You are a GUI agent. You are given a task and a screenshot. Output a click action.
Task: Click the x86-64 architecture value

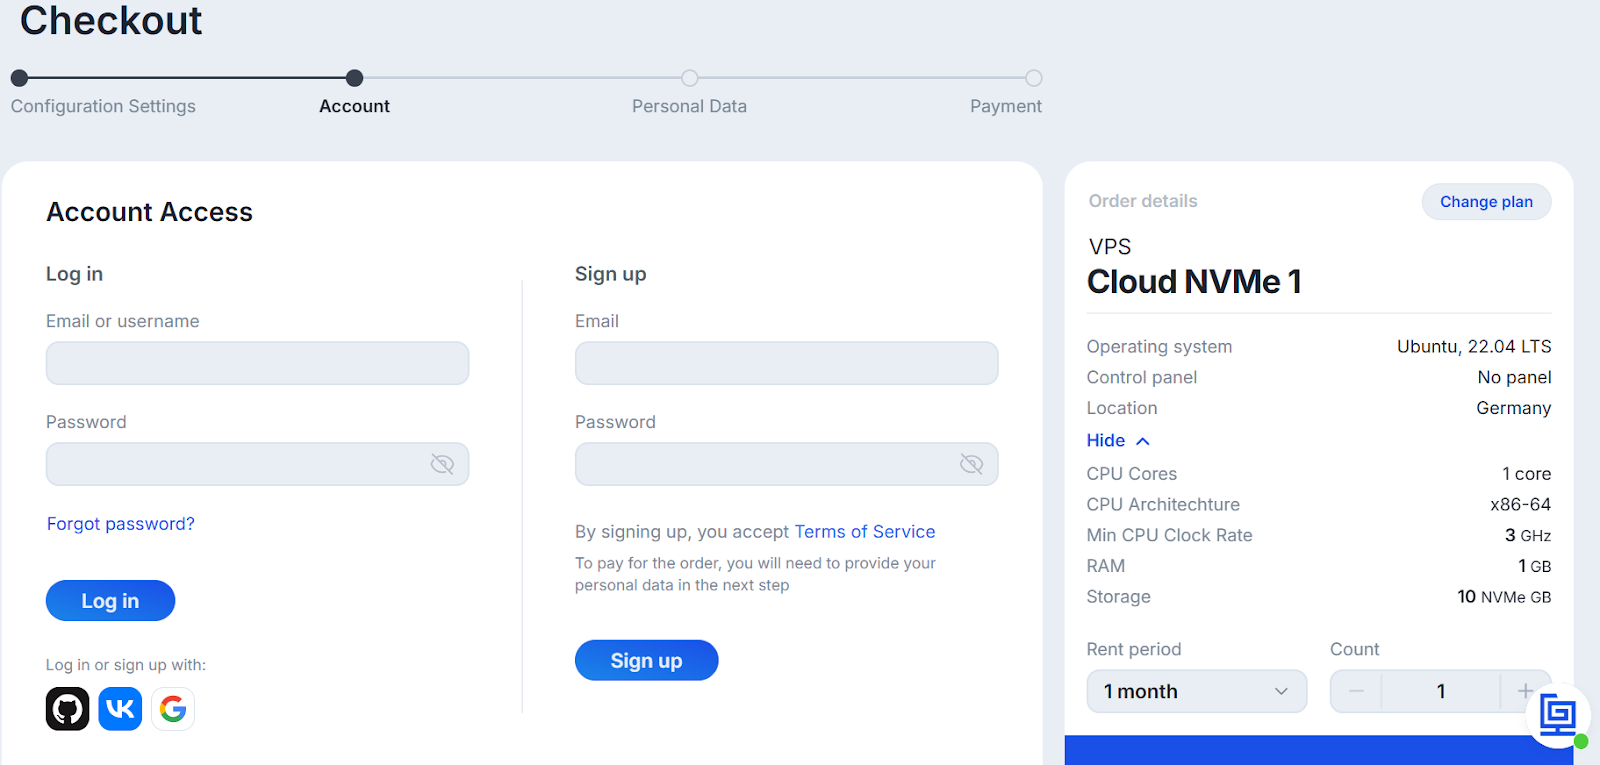[1520, 505]
